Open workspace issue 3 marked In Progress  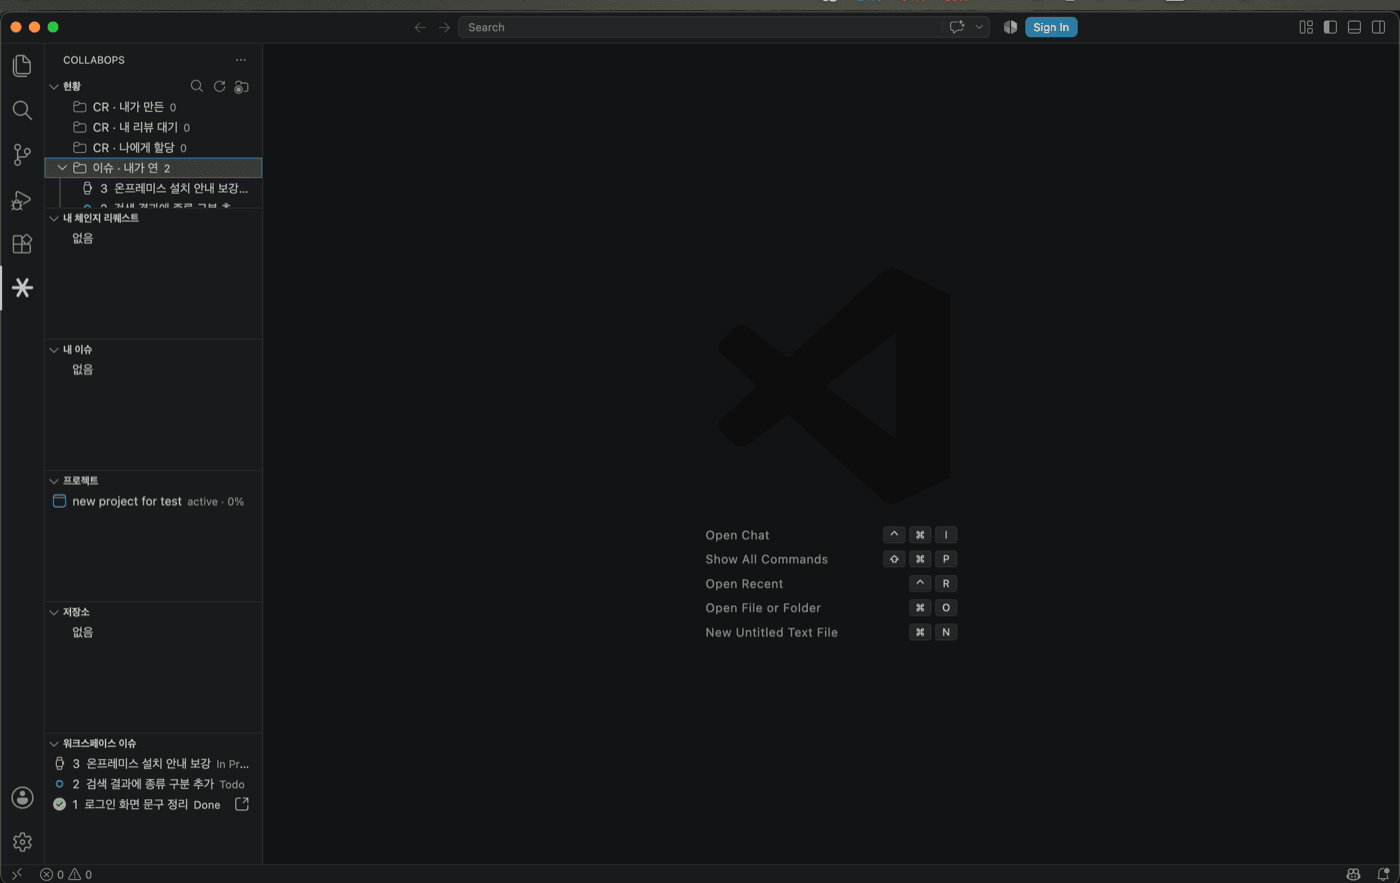tap(153, 763)
